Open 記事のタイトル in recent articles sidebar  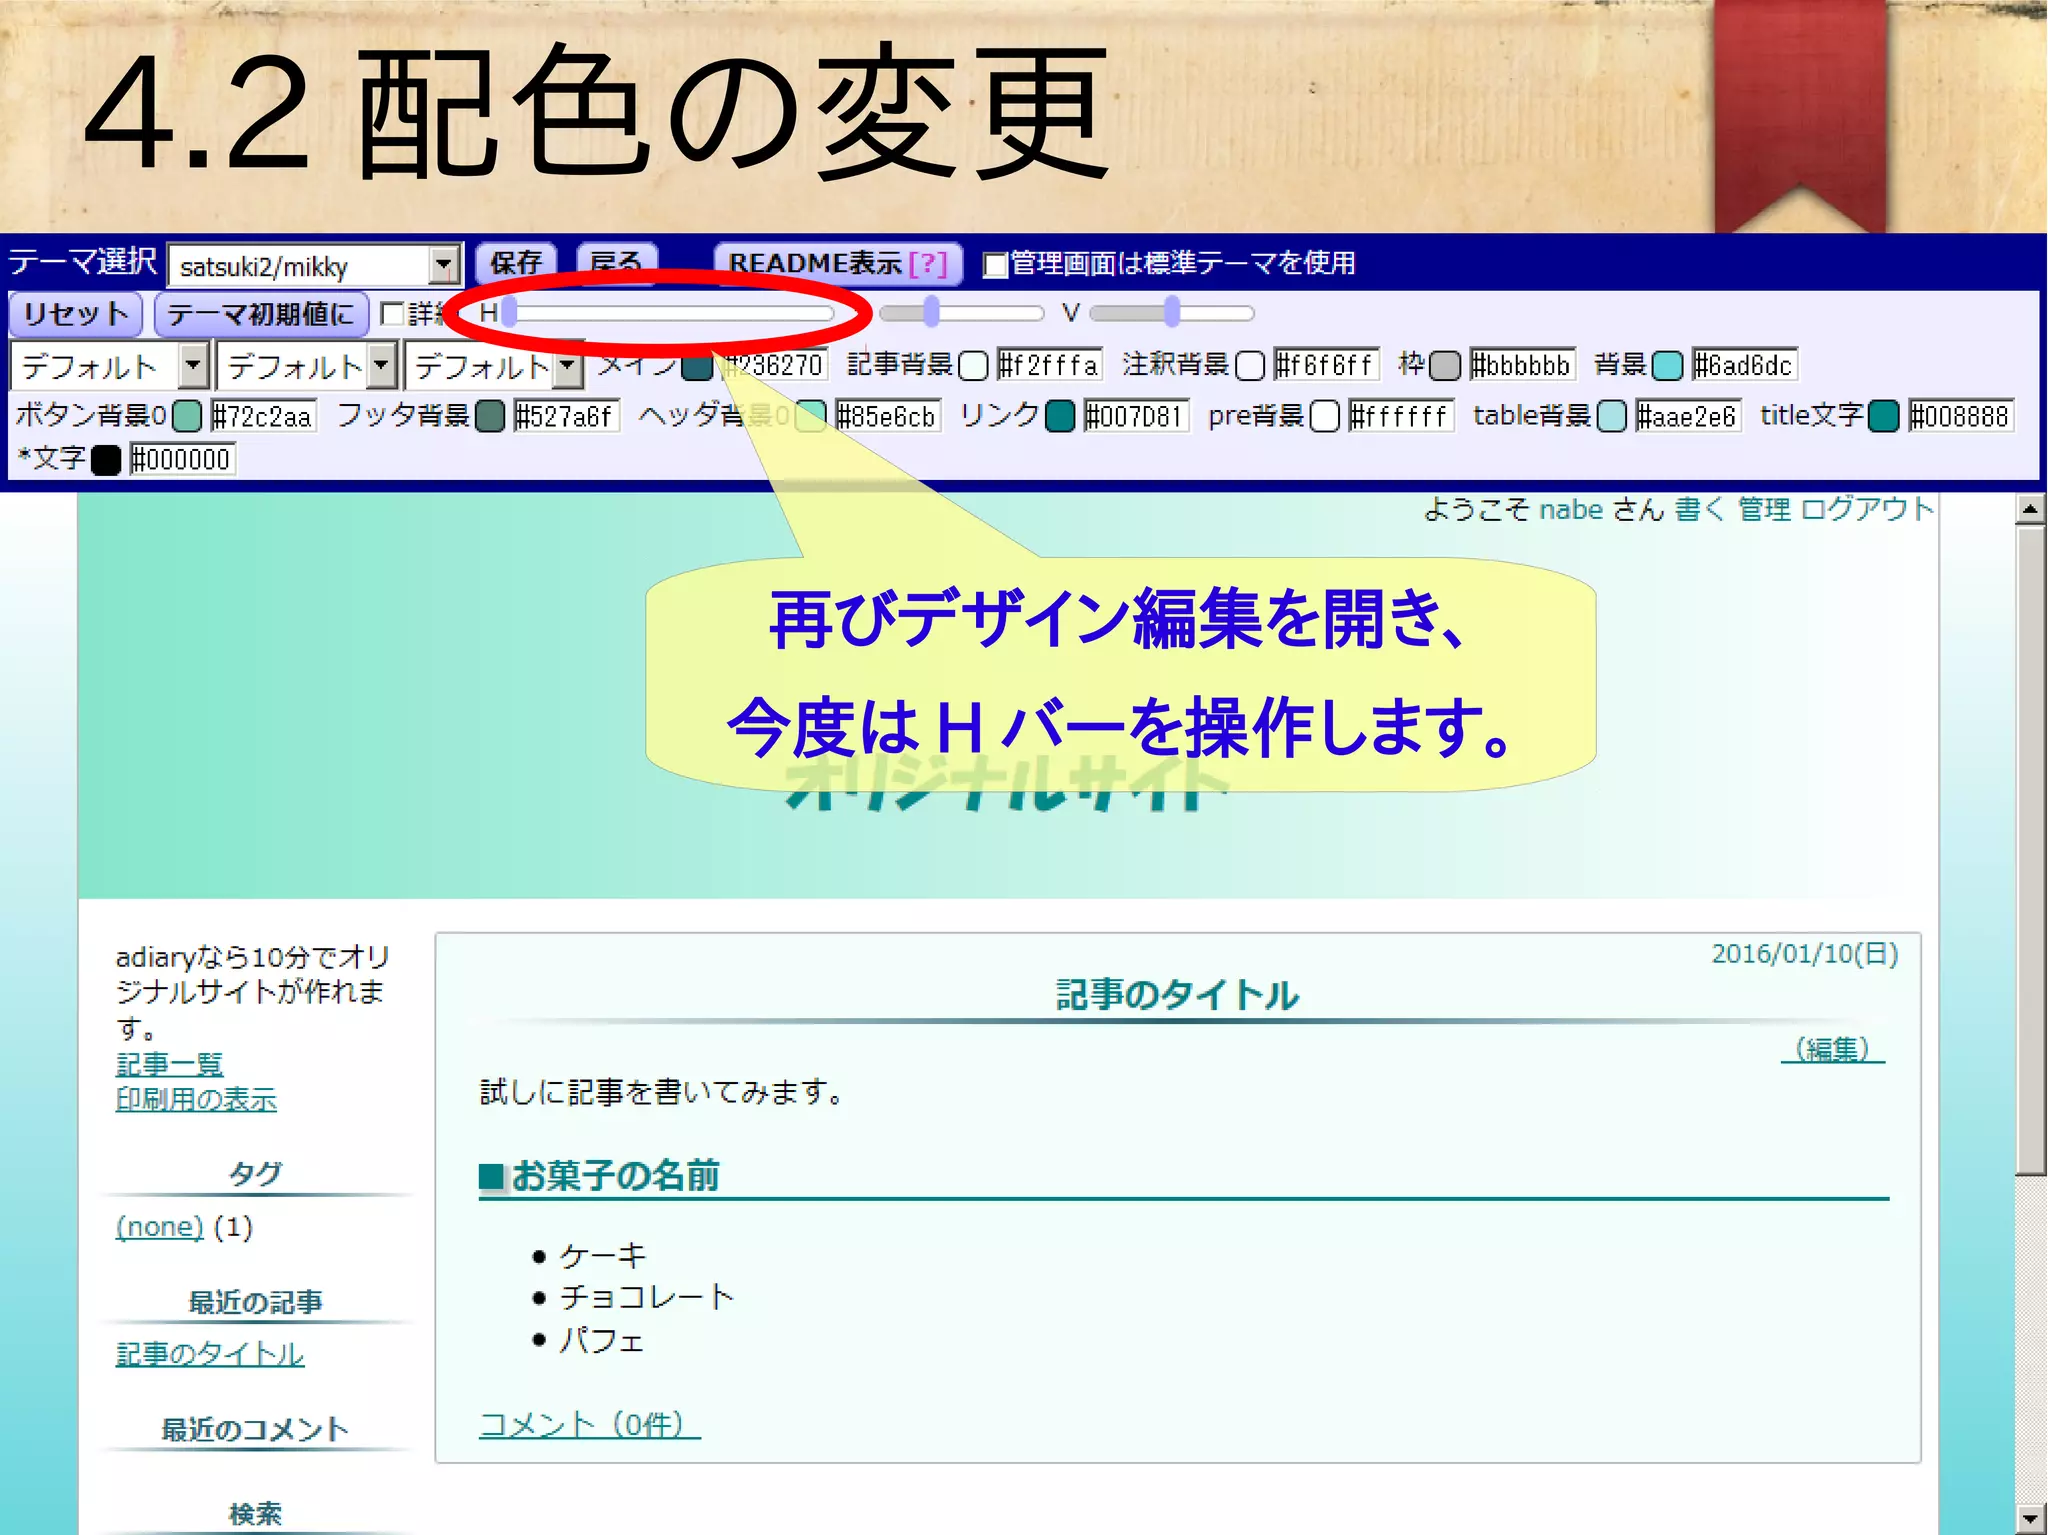point(210,1354)
